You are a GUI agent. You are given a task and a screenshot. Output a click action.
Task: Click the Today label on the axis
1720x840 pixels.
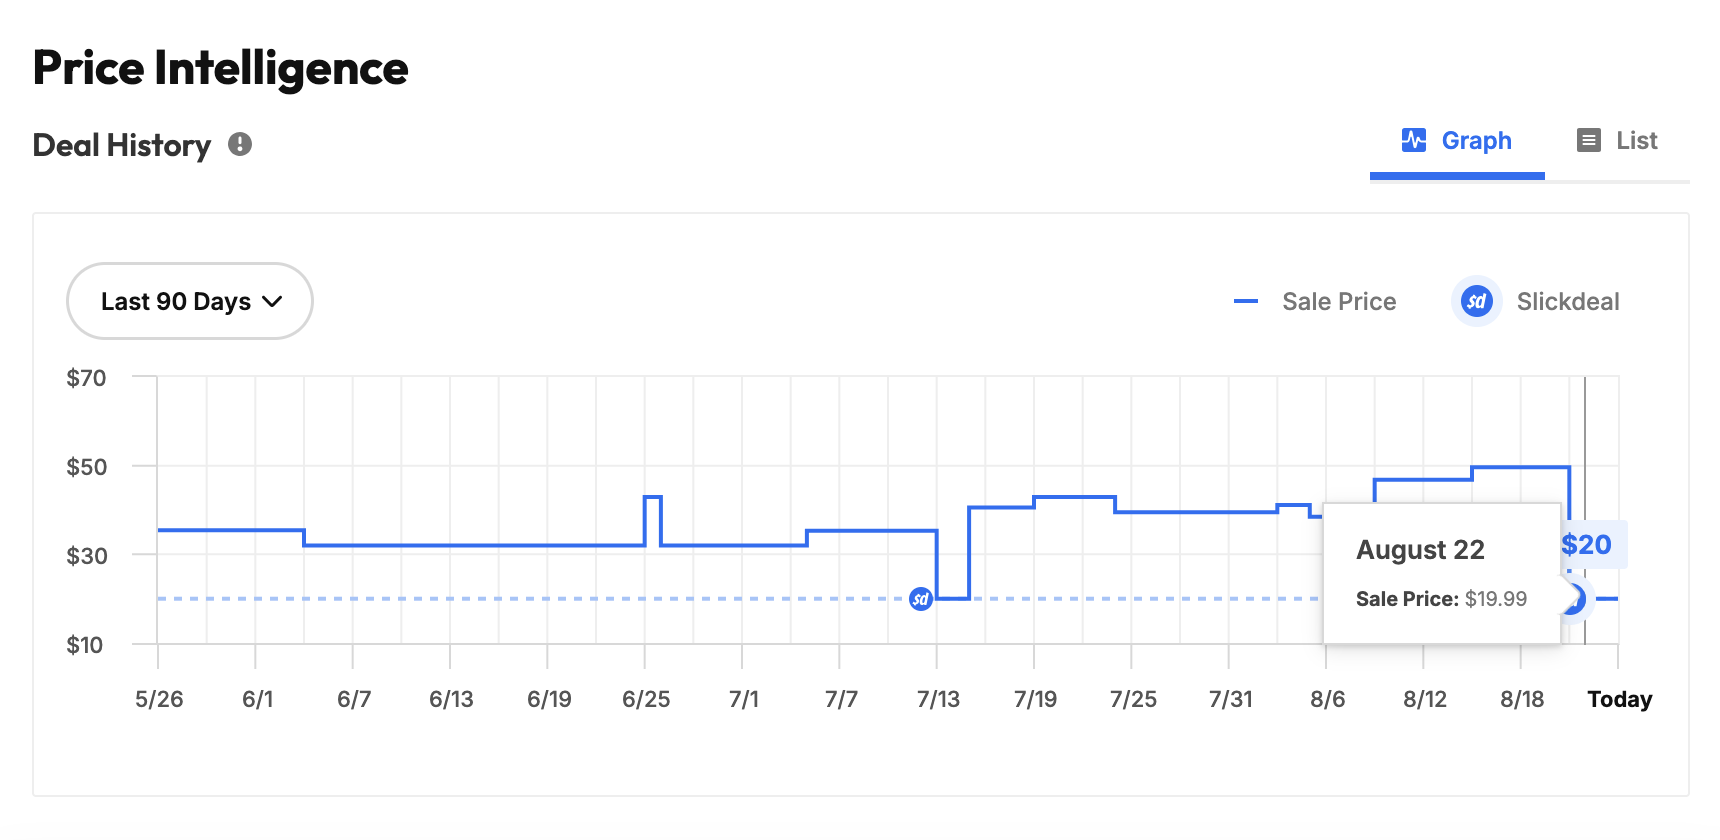[x=1619, y=699]
